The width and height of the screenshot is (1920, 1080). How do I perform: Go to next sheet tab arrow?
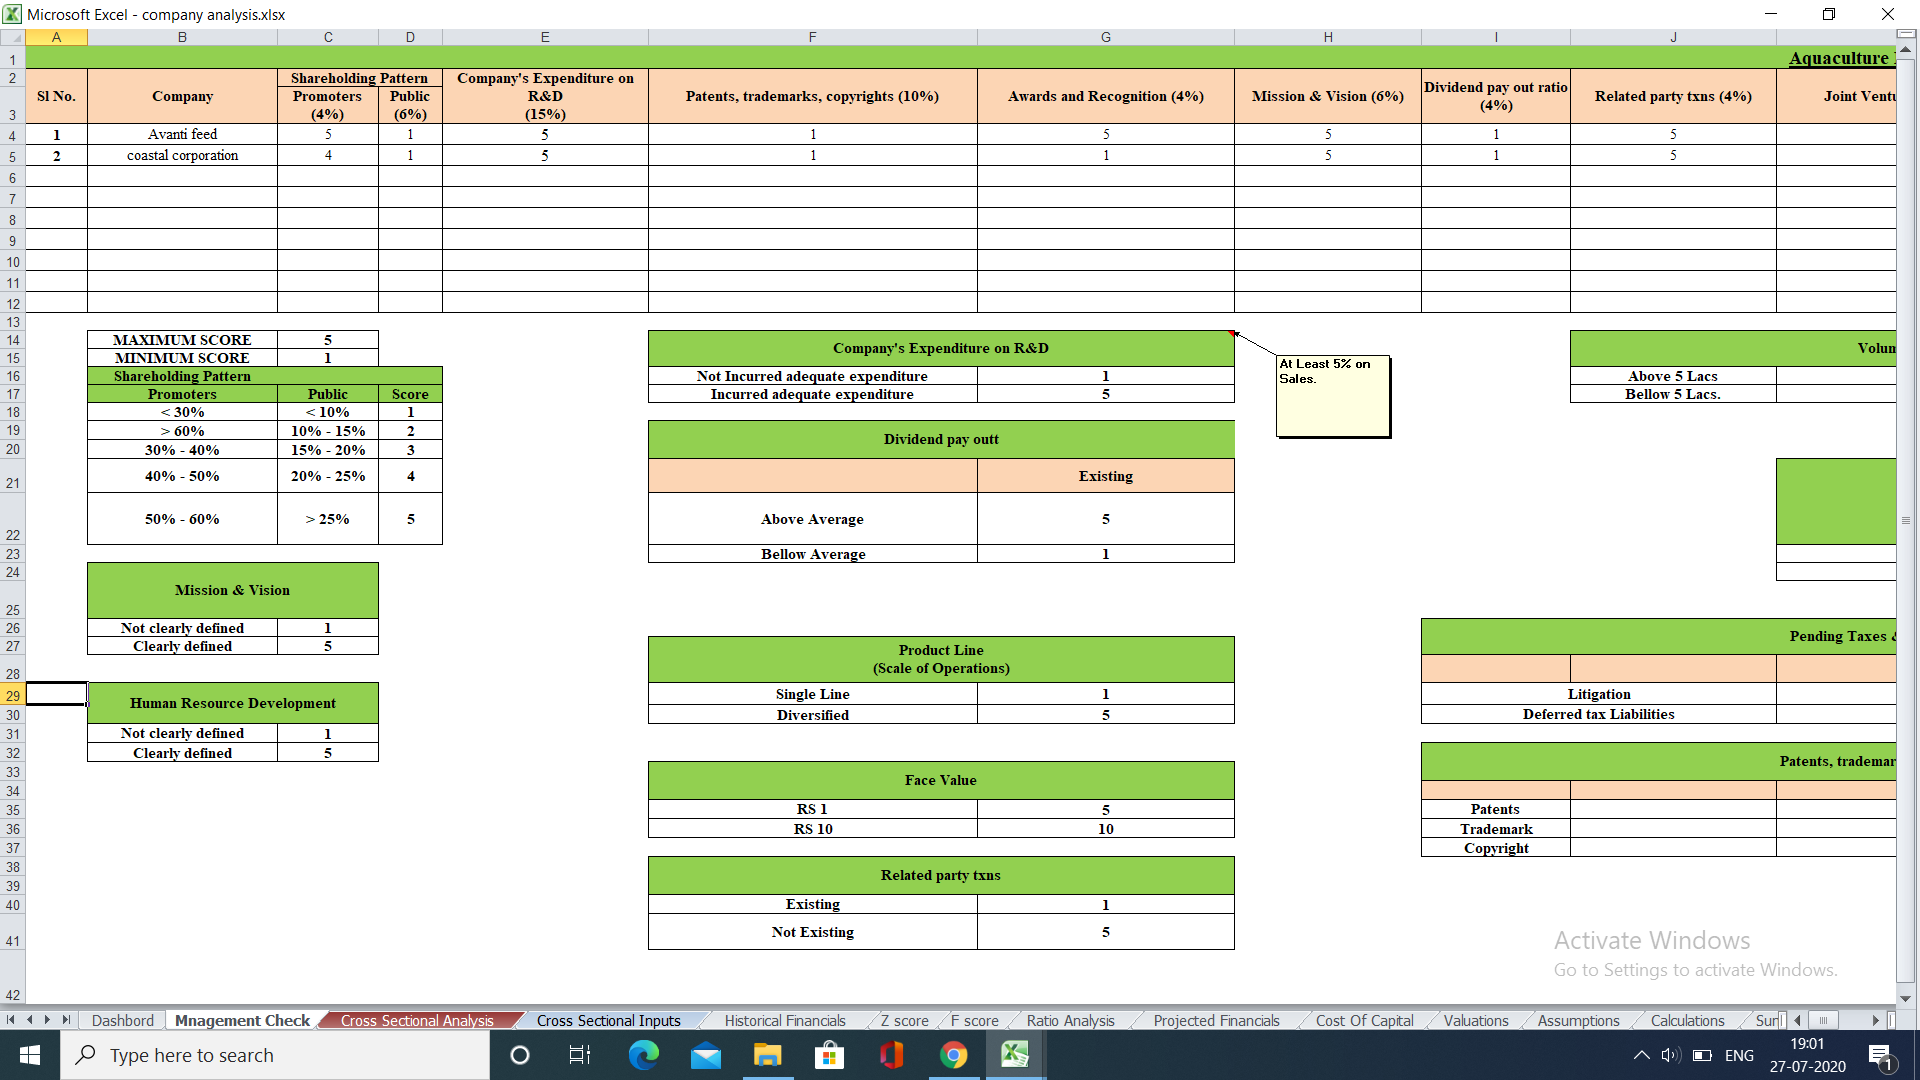[x=47, y=1020]
